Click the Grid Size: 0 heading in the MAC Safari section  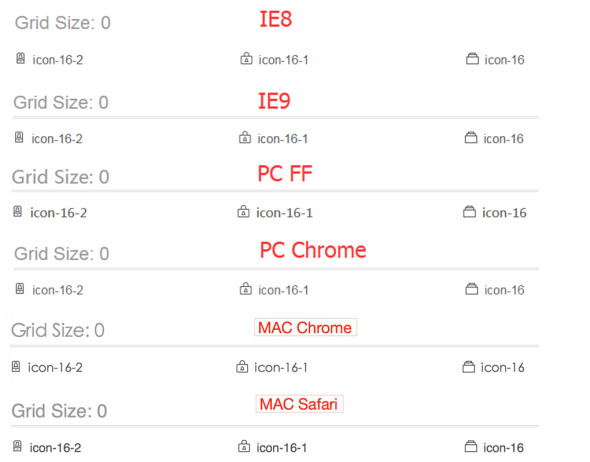tap(59, 411)
